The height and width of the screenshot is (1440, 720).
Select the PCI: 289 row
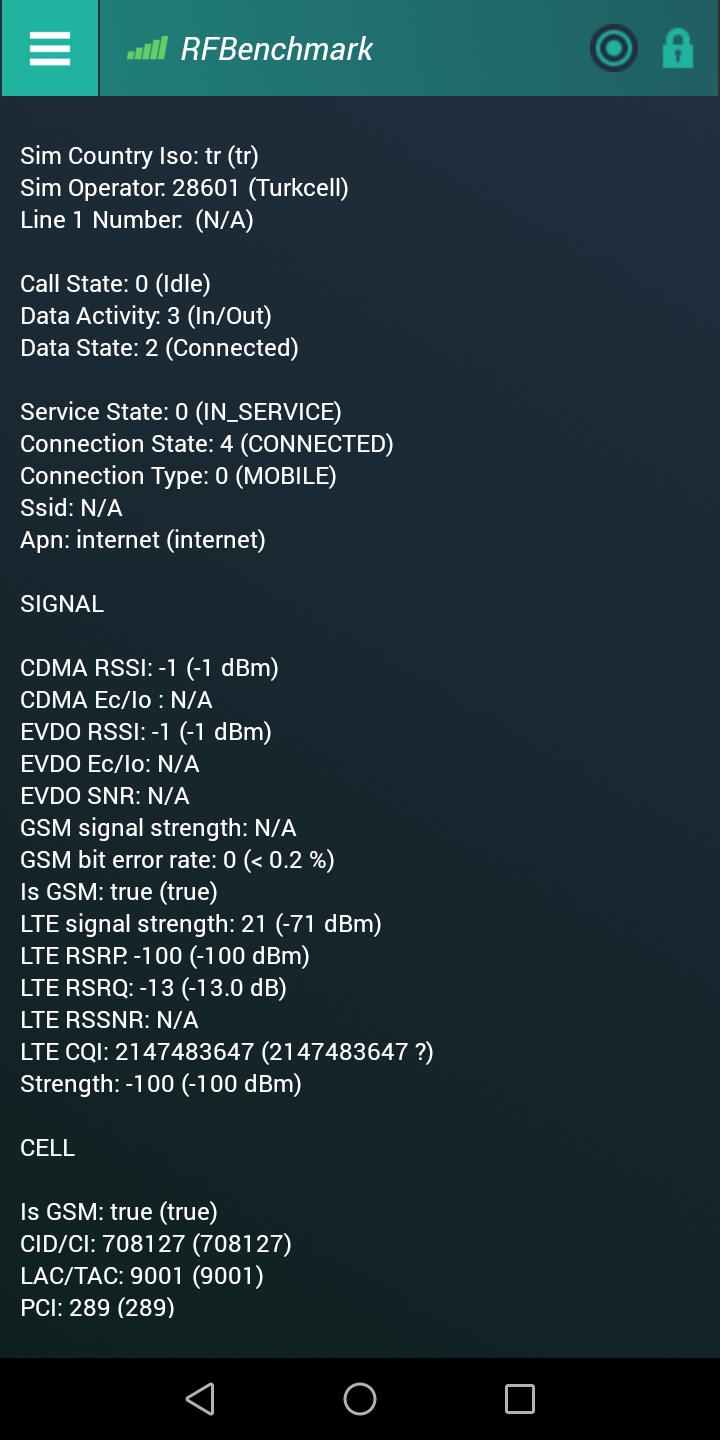[98, 1308]
